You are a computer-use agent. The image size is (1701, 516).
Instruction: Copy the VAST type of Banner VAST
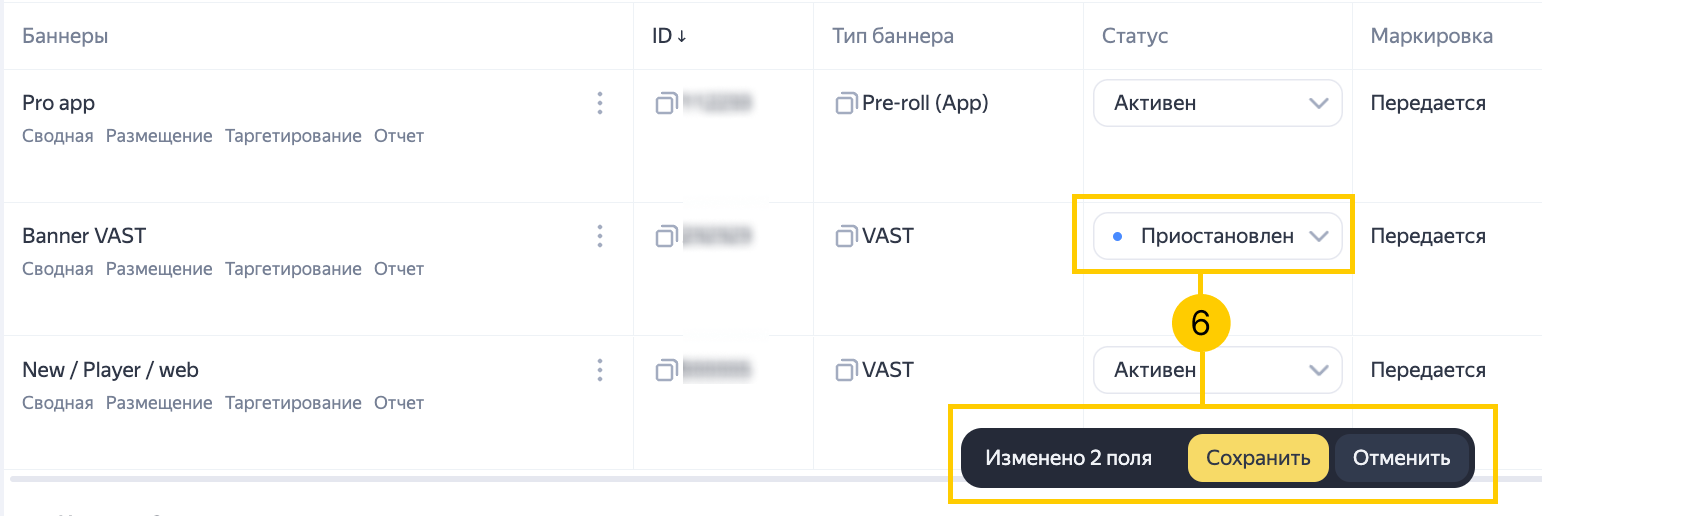point(846,236)
